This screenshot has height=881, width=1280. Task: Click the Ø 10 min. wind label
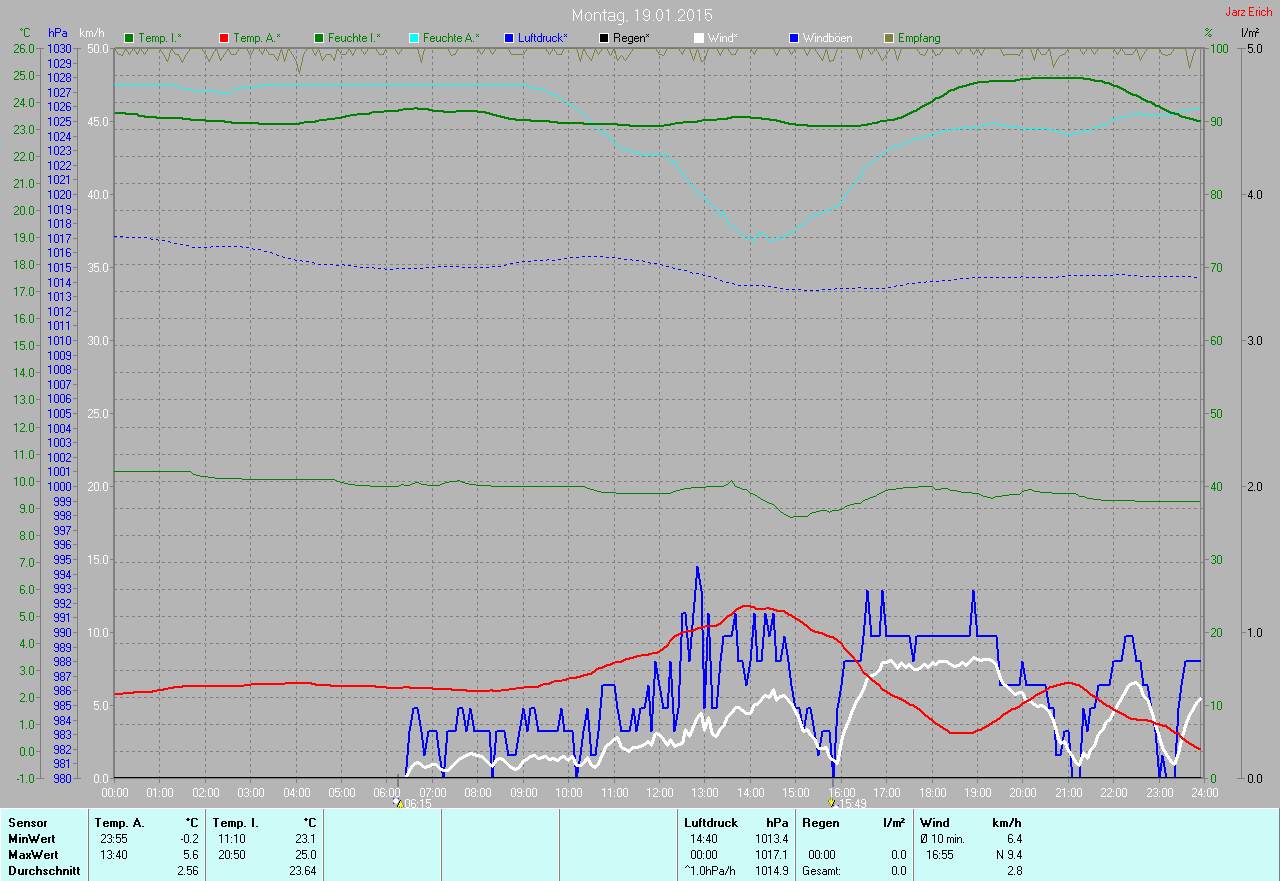(942, 838)
